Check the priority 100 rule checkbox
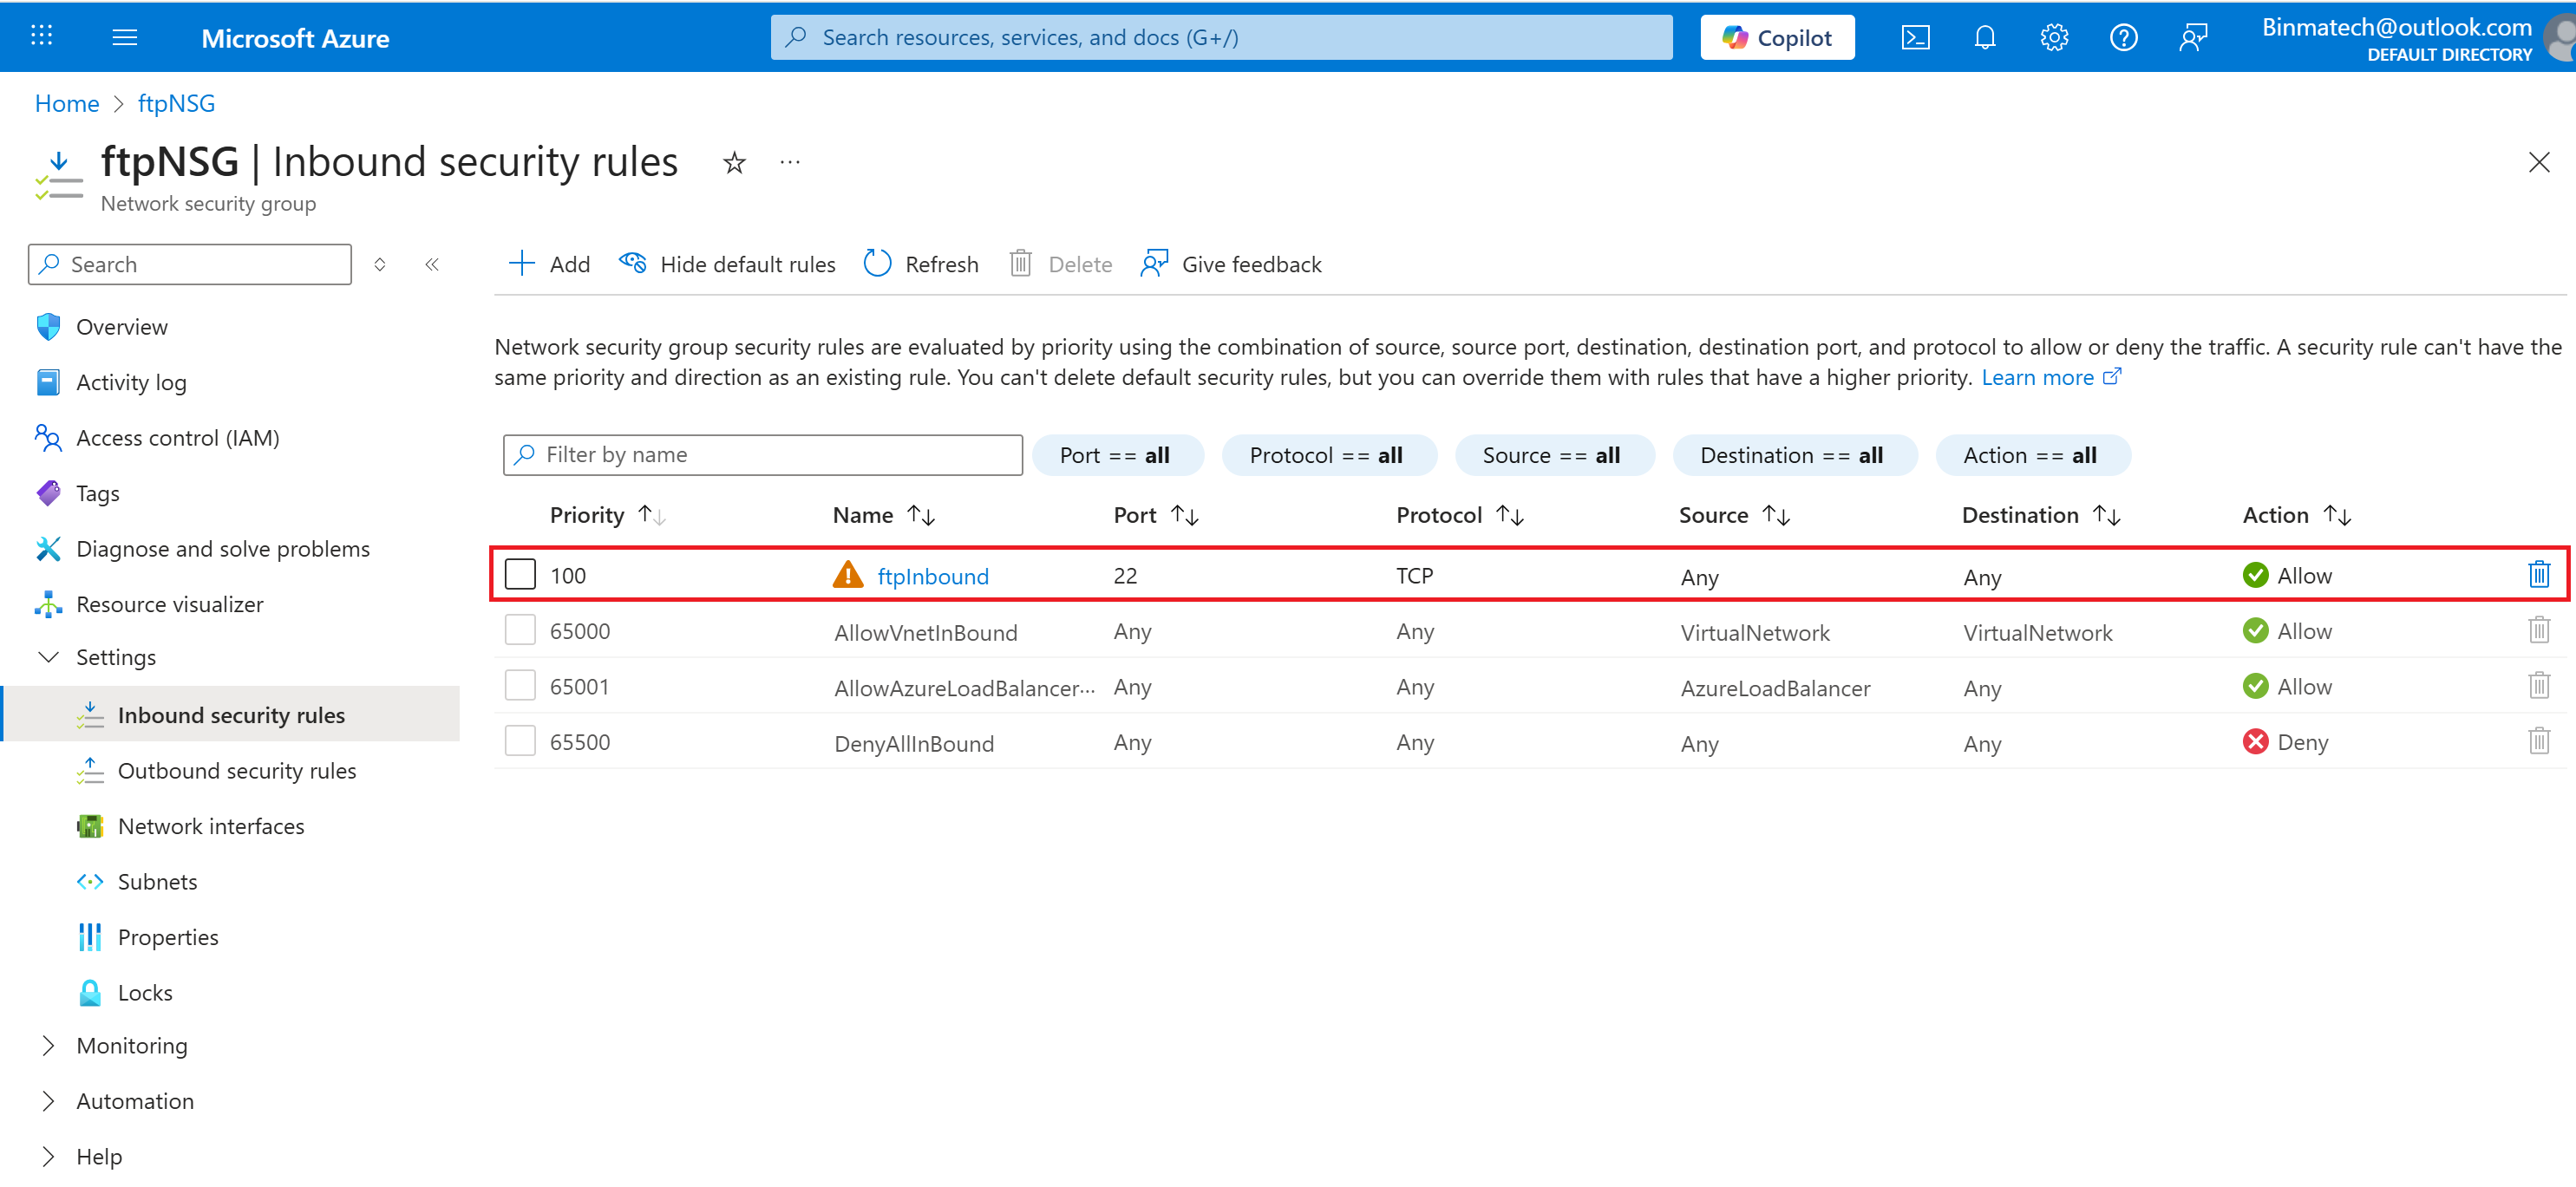The width and height of the screenshot is (2576, 1187). click(520, 575)
